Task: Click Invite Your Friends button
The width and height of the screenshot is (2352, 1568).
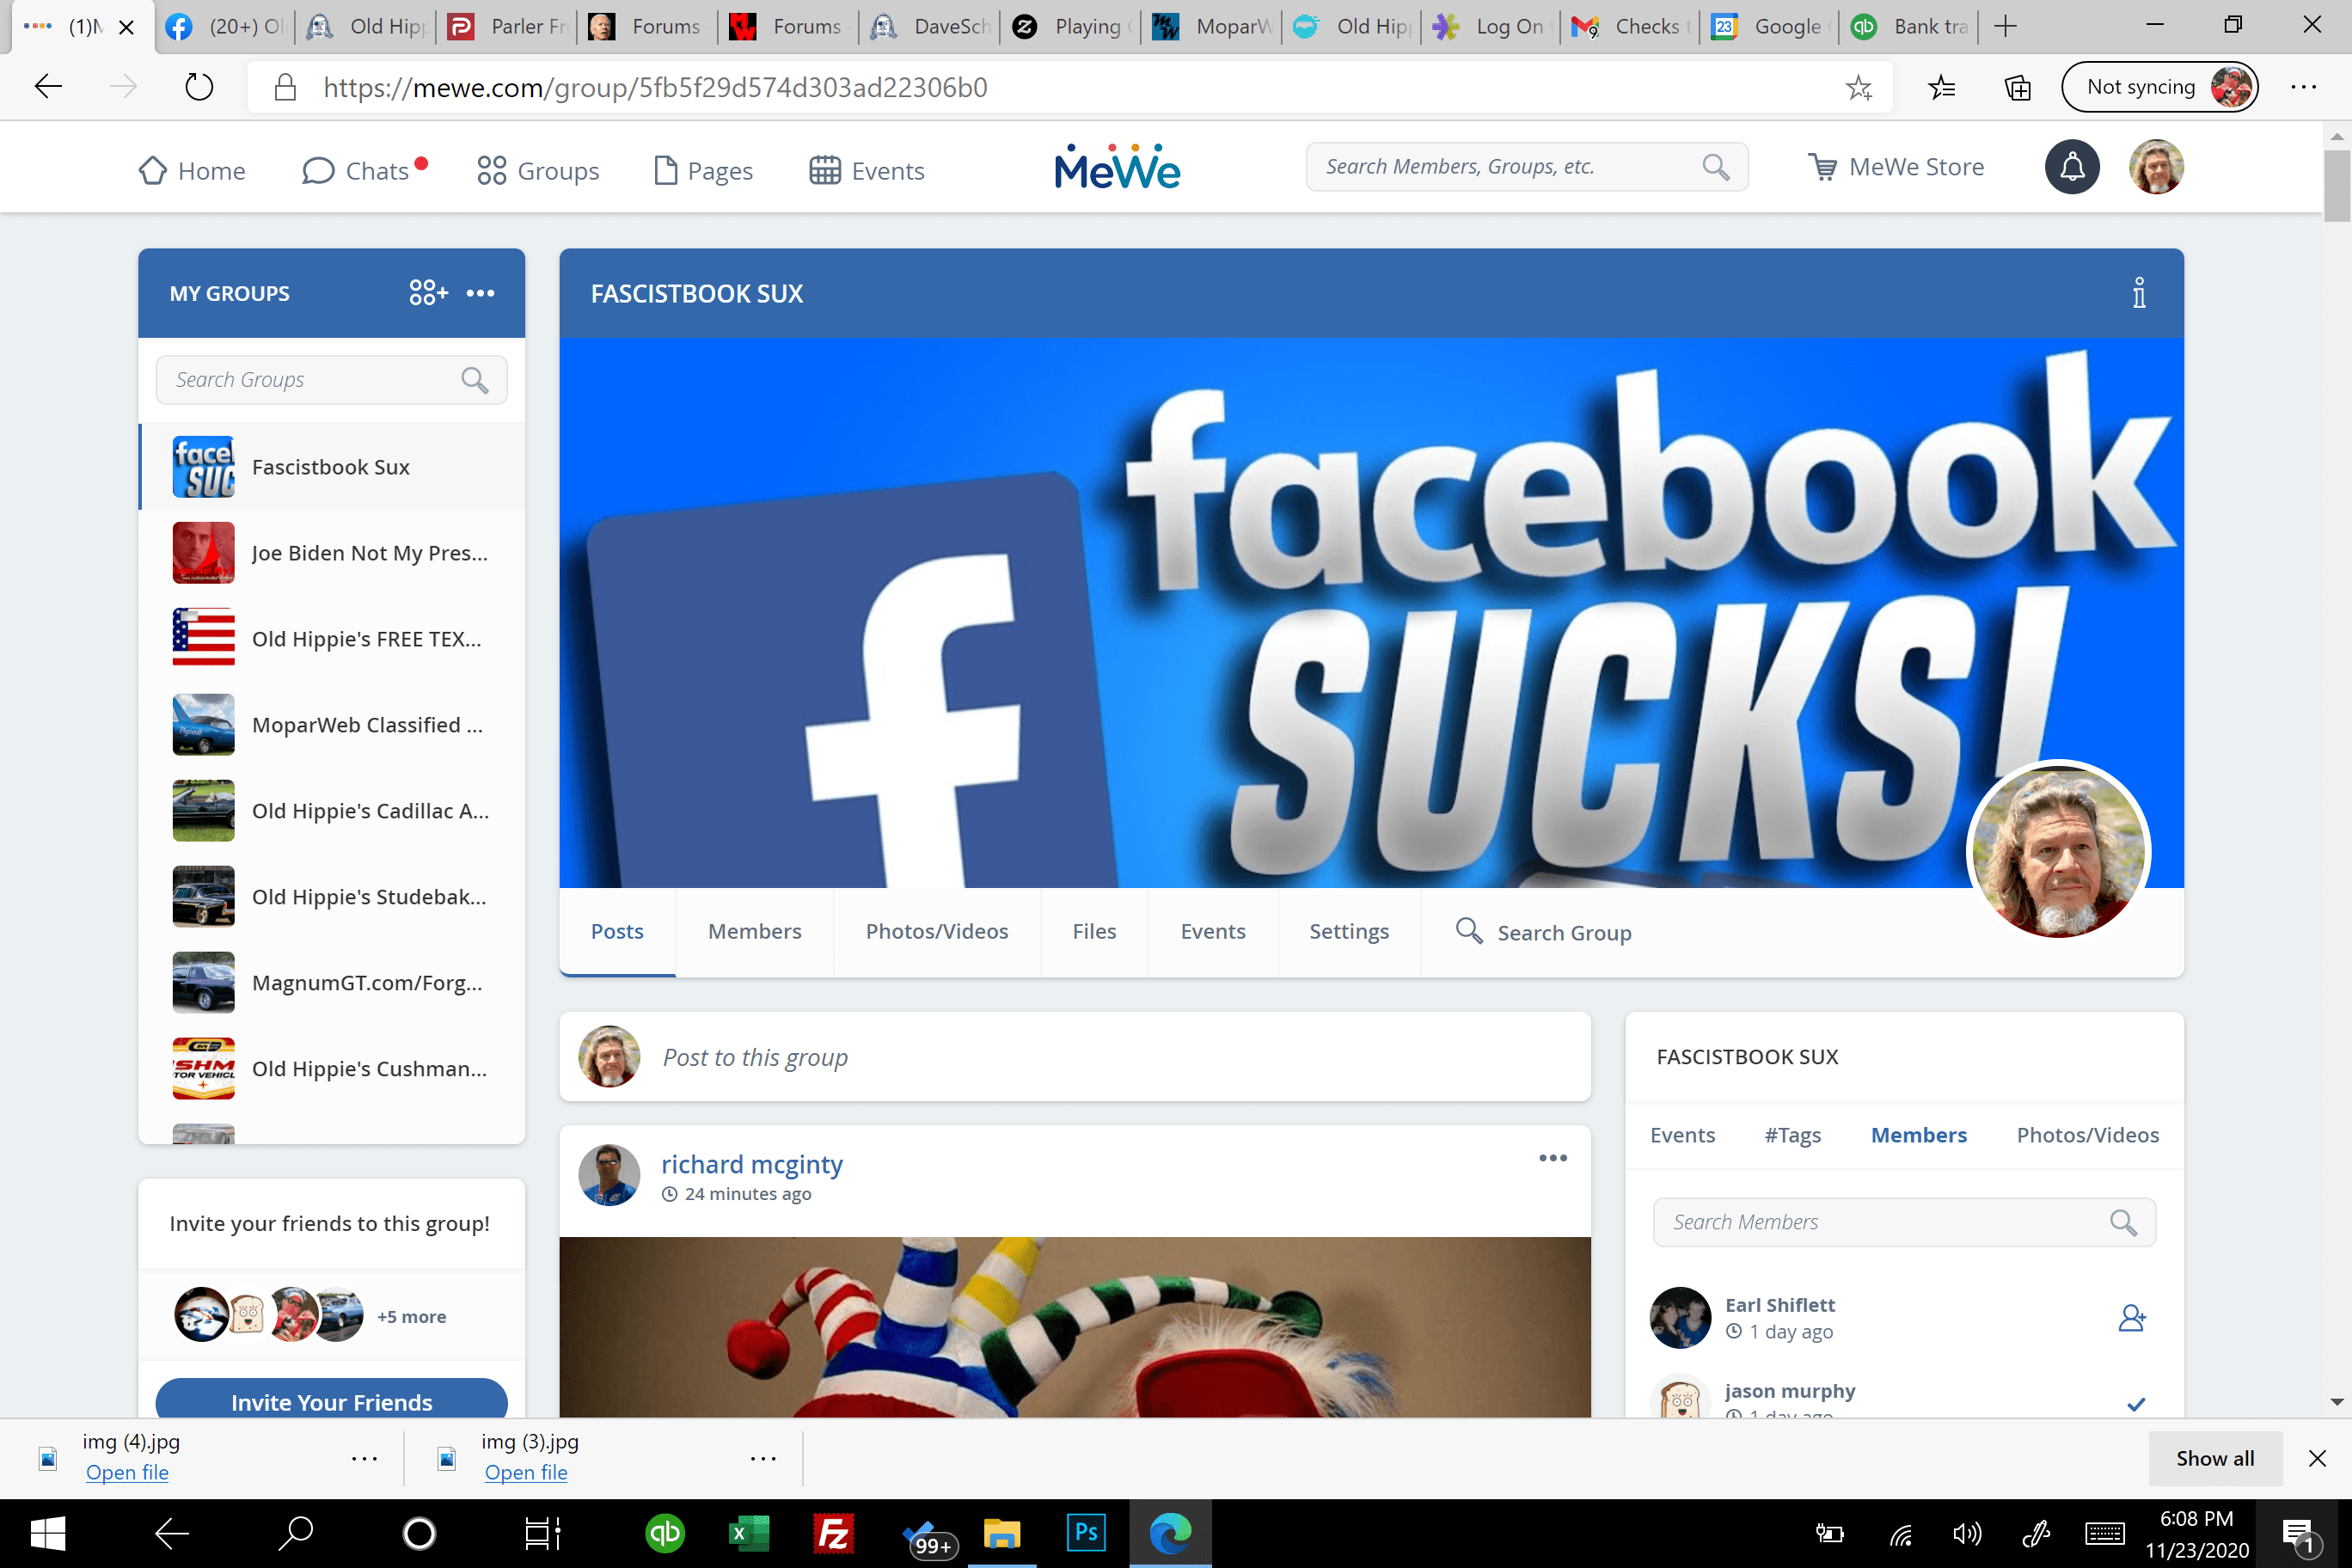Action: [x=331, y=1399]
